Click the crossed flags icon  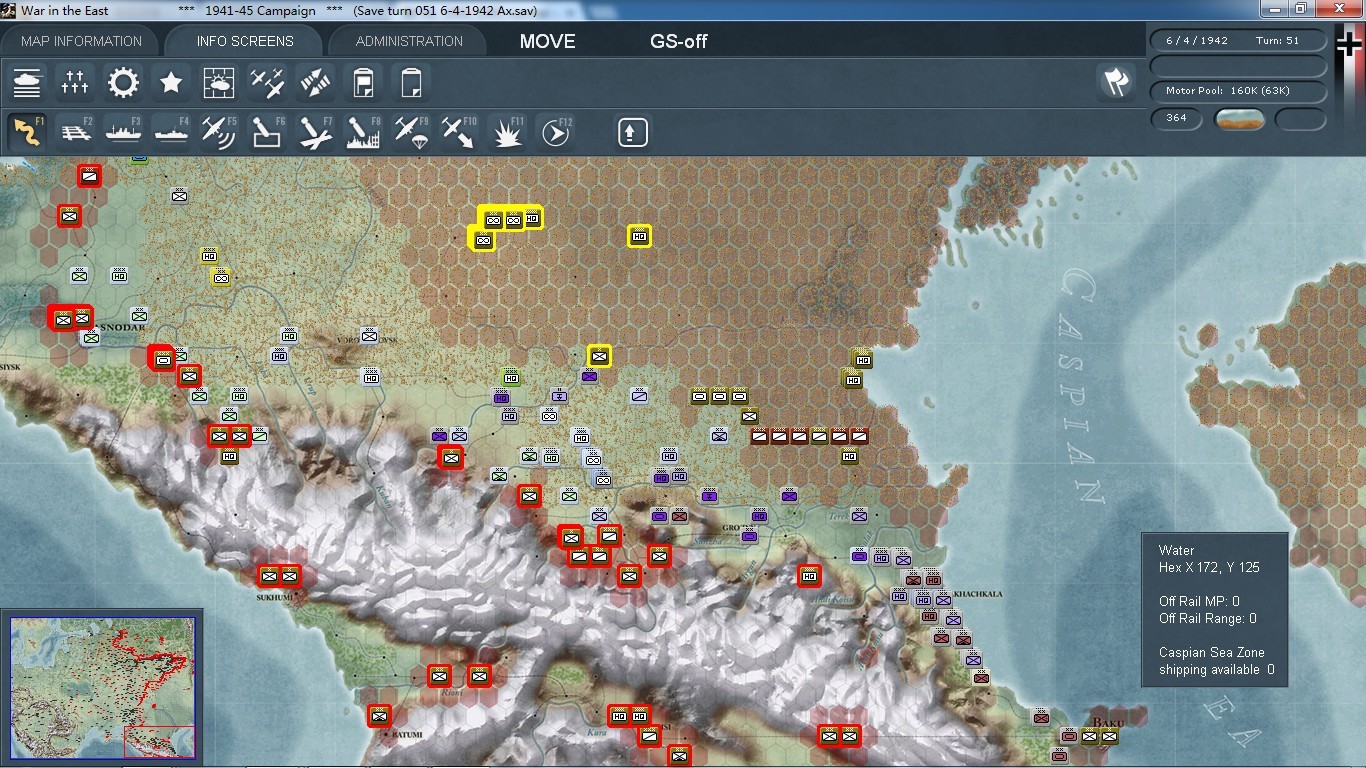click(1115, 82)
